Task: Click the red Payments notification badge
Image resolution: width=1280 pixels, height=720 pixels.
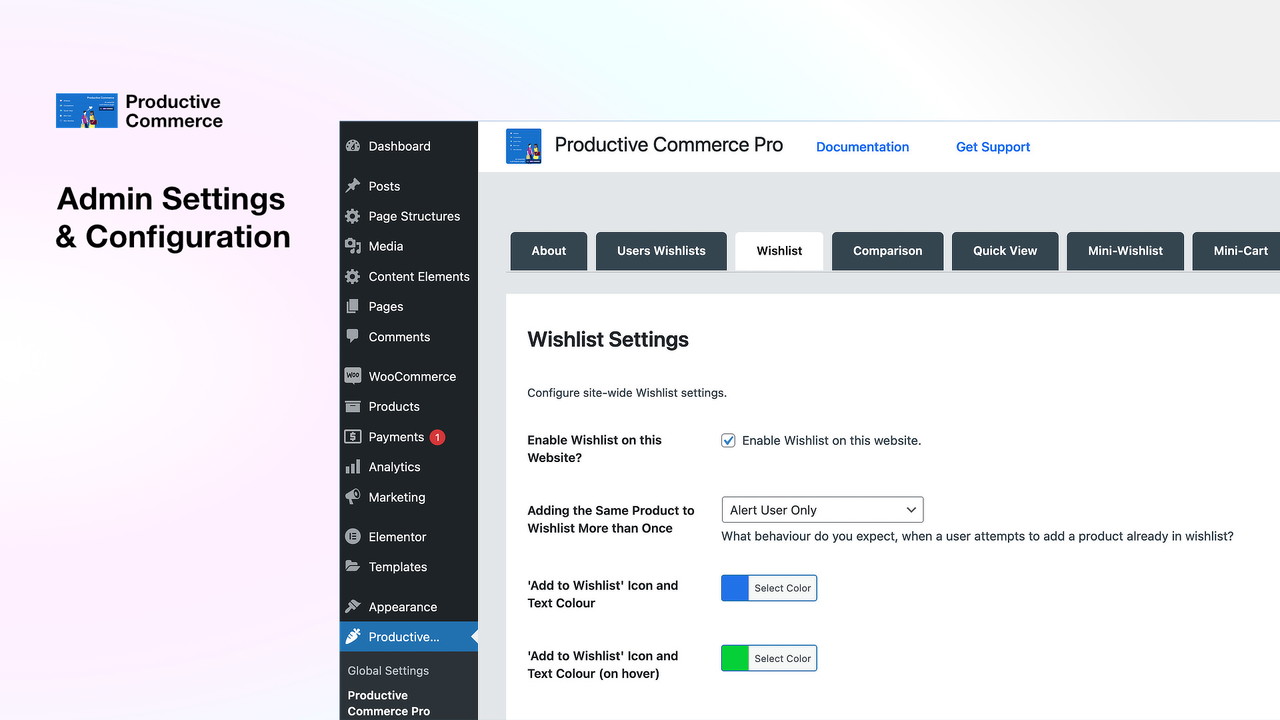Action: pos(437,437)
